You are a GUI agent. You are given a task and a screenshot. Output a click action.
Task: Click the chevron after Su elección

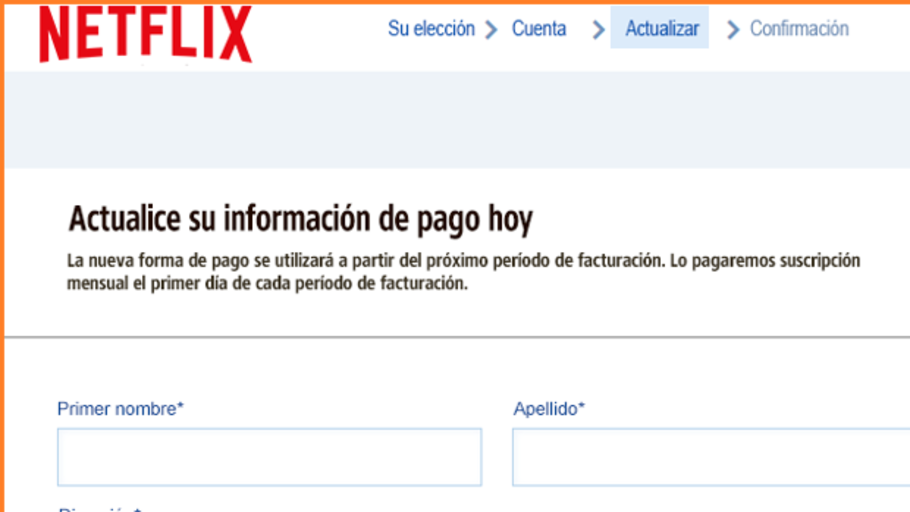tap(491, 30)
